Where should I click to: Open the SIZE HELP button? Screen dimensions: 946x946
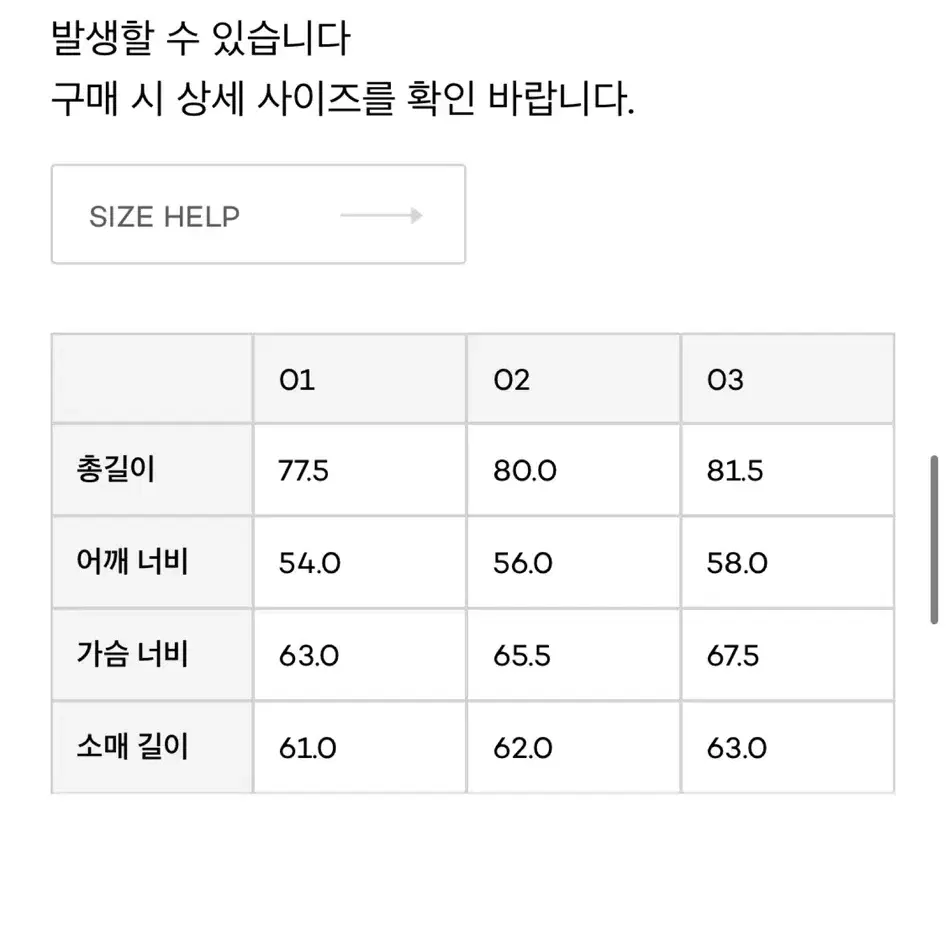pyautogui.click(x=258, y=214)
